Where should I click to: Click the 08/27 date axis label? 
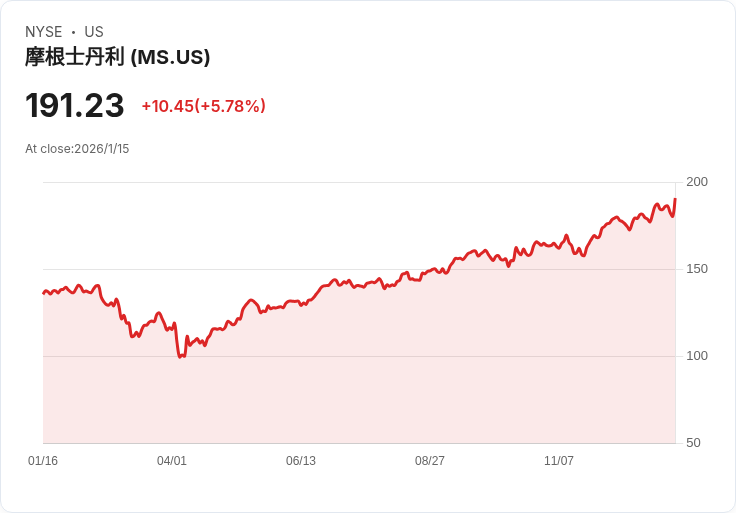tap(429, 461)
